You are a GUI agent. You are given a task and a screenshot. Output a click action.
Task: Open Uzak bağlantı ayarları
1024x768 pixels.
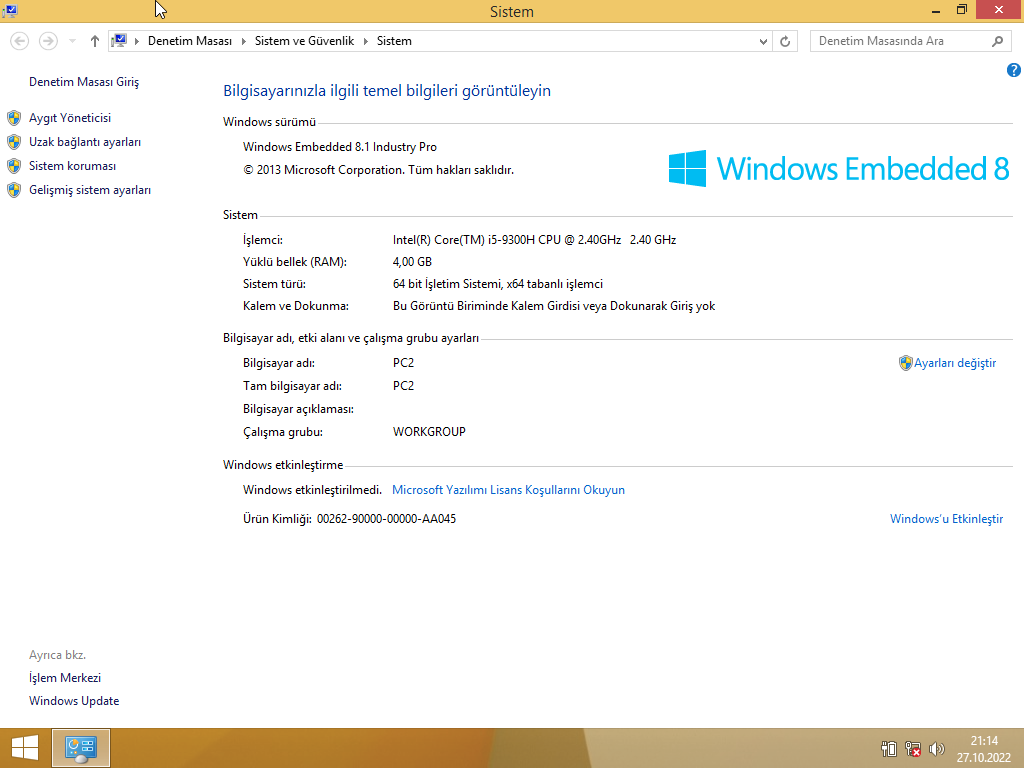tap(85, 142)
